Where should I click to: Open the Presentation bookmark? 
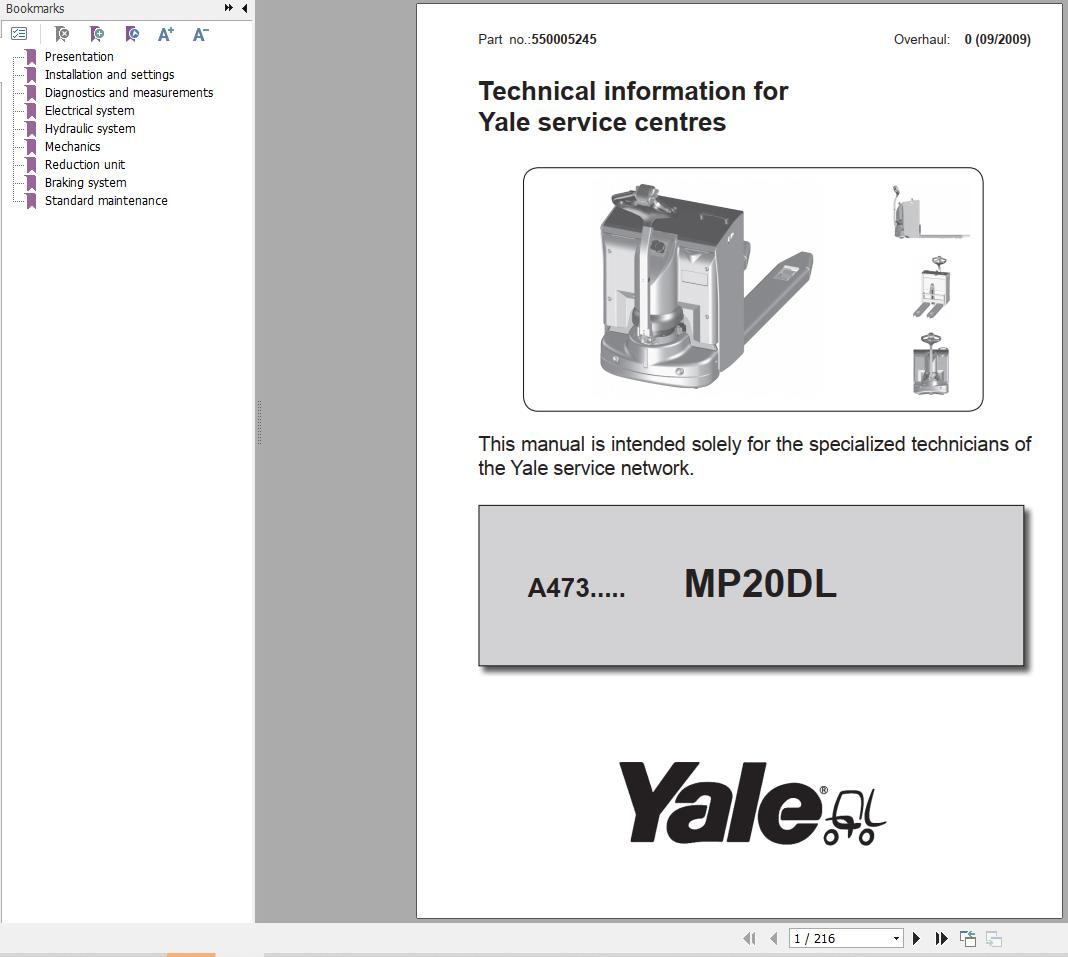point(79,57)
